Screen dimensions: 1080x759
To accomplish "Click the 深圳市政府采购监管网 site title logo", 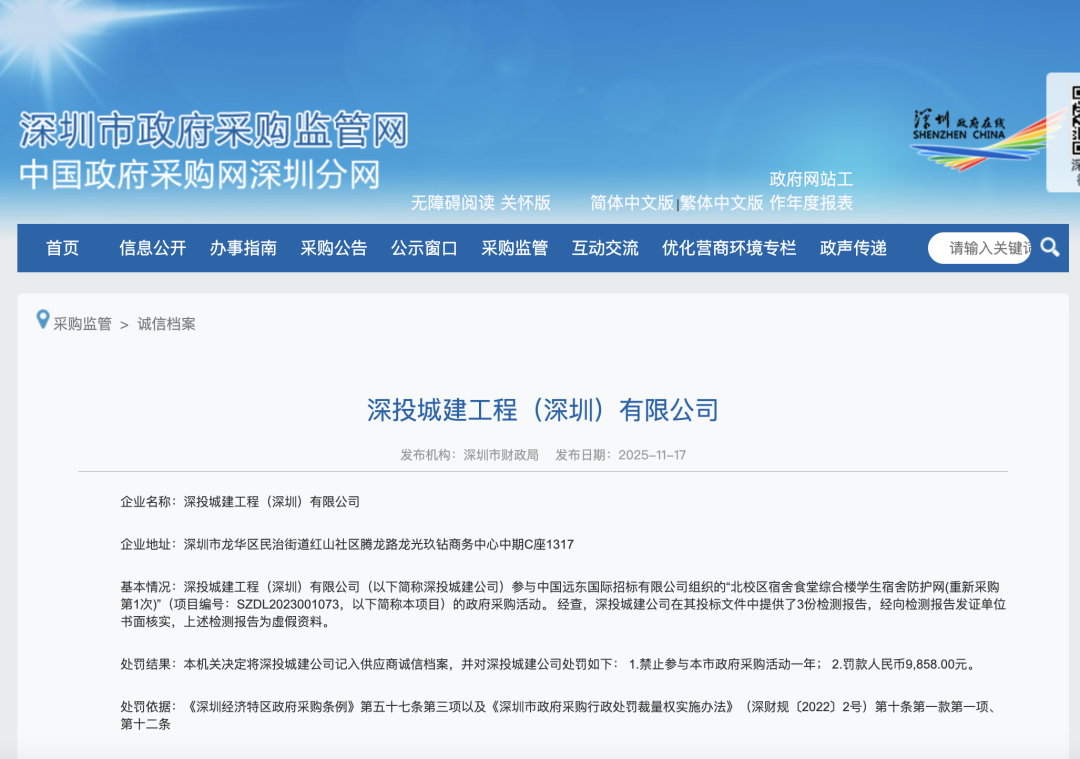I will (x=213, y=131).
